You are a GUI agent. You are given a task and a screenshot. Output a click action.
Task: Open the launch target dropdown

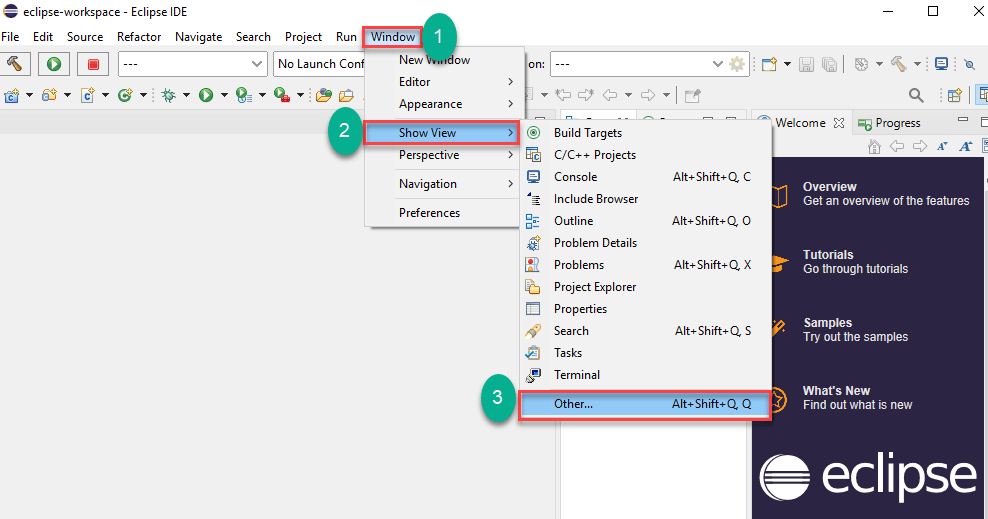click(638, 64)
